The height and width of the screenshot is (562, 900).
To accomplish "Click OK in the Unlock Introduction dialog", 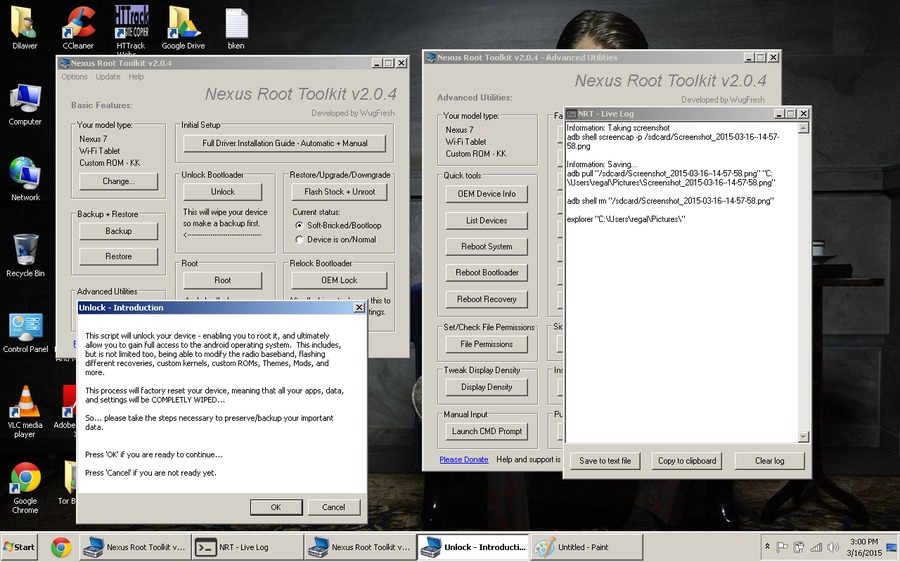I will (x=276, y=507).
